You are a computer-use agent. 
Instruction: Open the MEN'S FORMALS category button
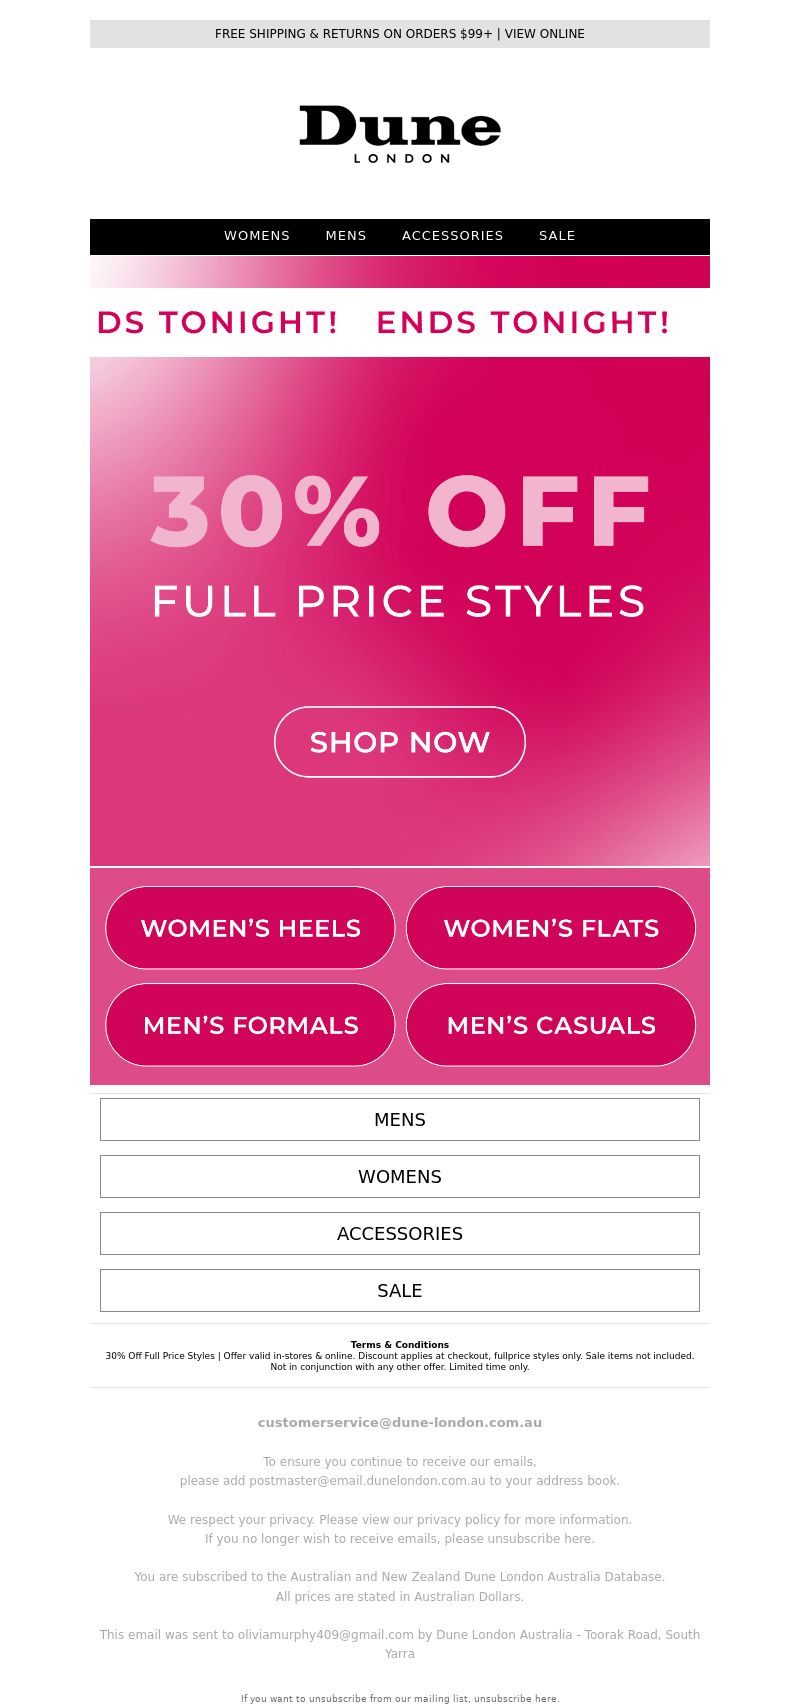click(250, 1025)
